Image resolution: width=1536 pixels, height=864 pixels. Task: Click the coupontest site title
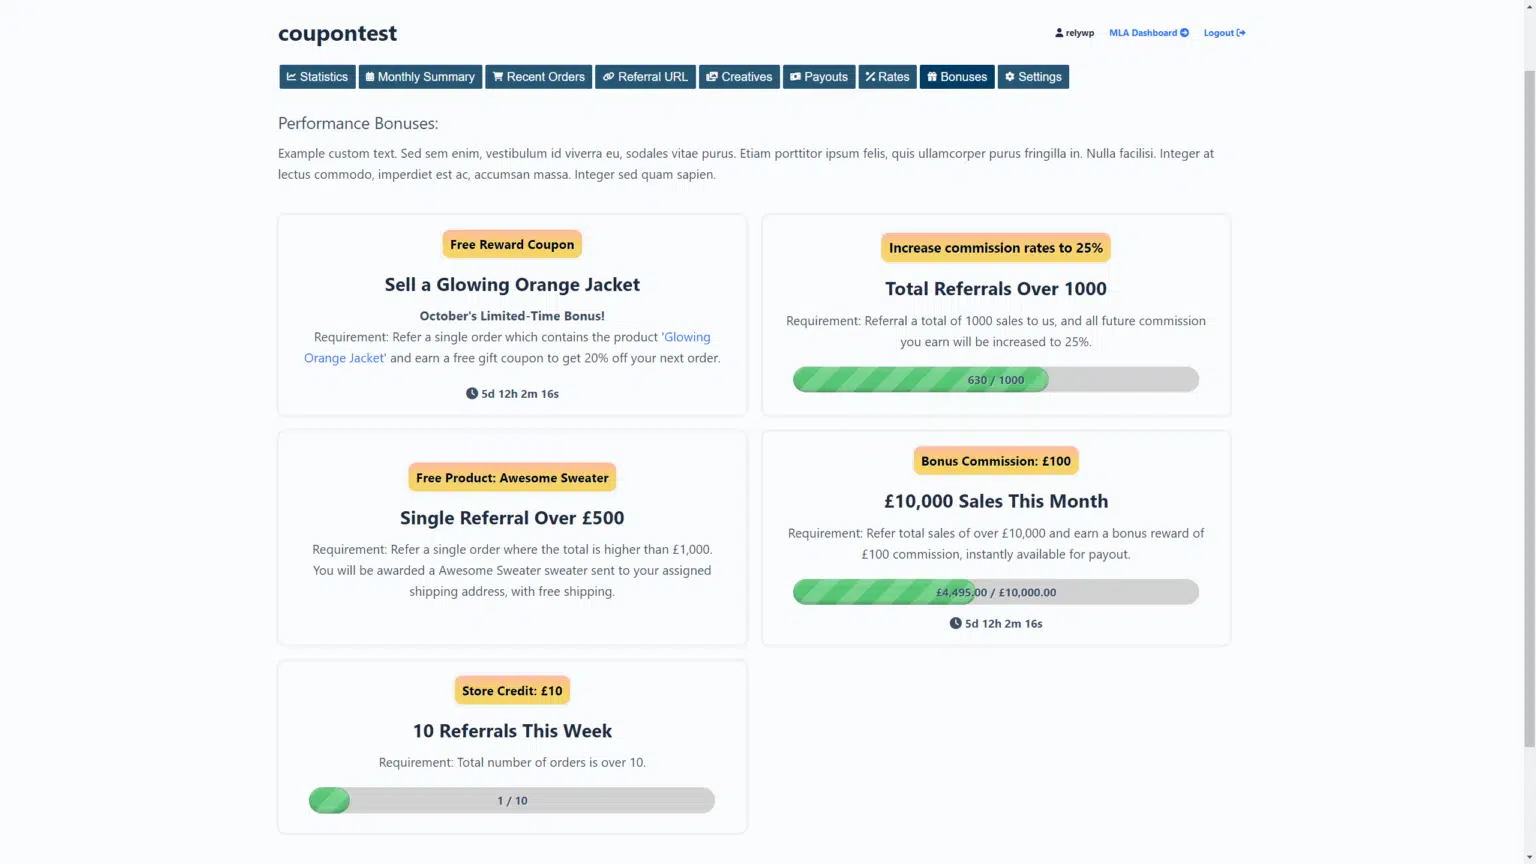pos(337,33)
